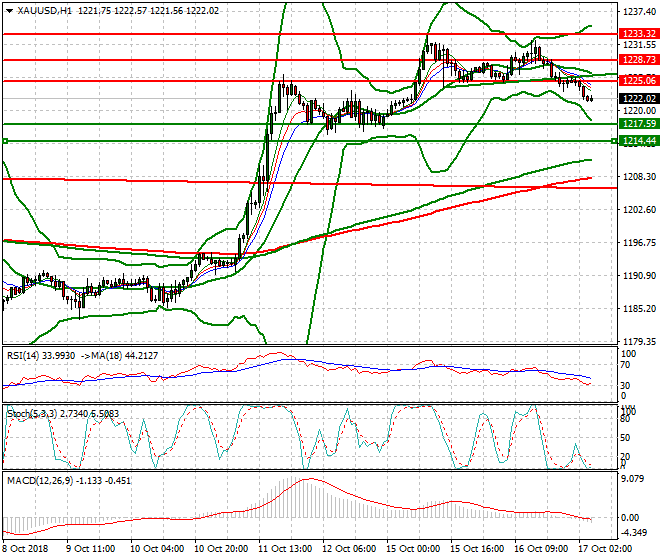This screenshot has width=660, height=560.
Task: Click the 1237.40 price axis value
Action: (639, 12)
